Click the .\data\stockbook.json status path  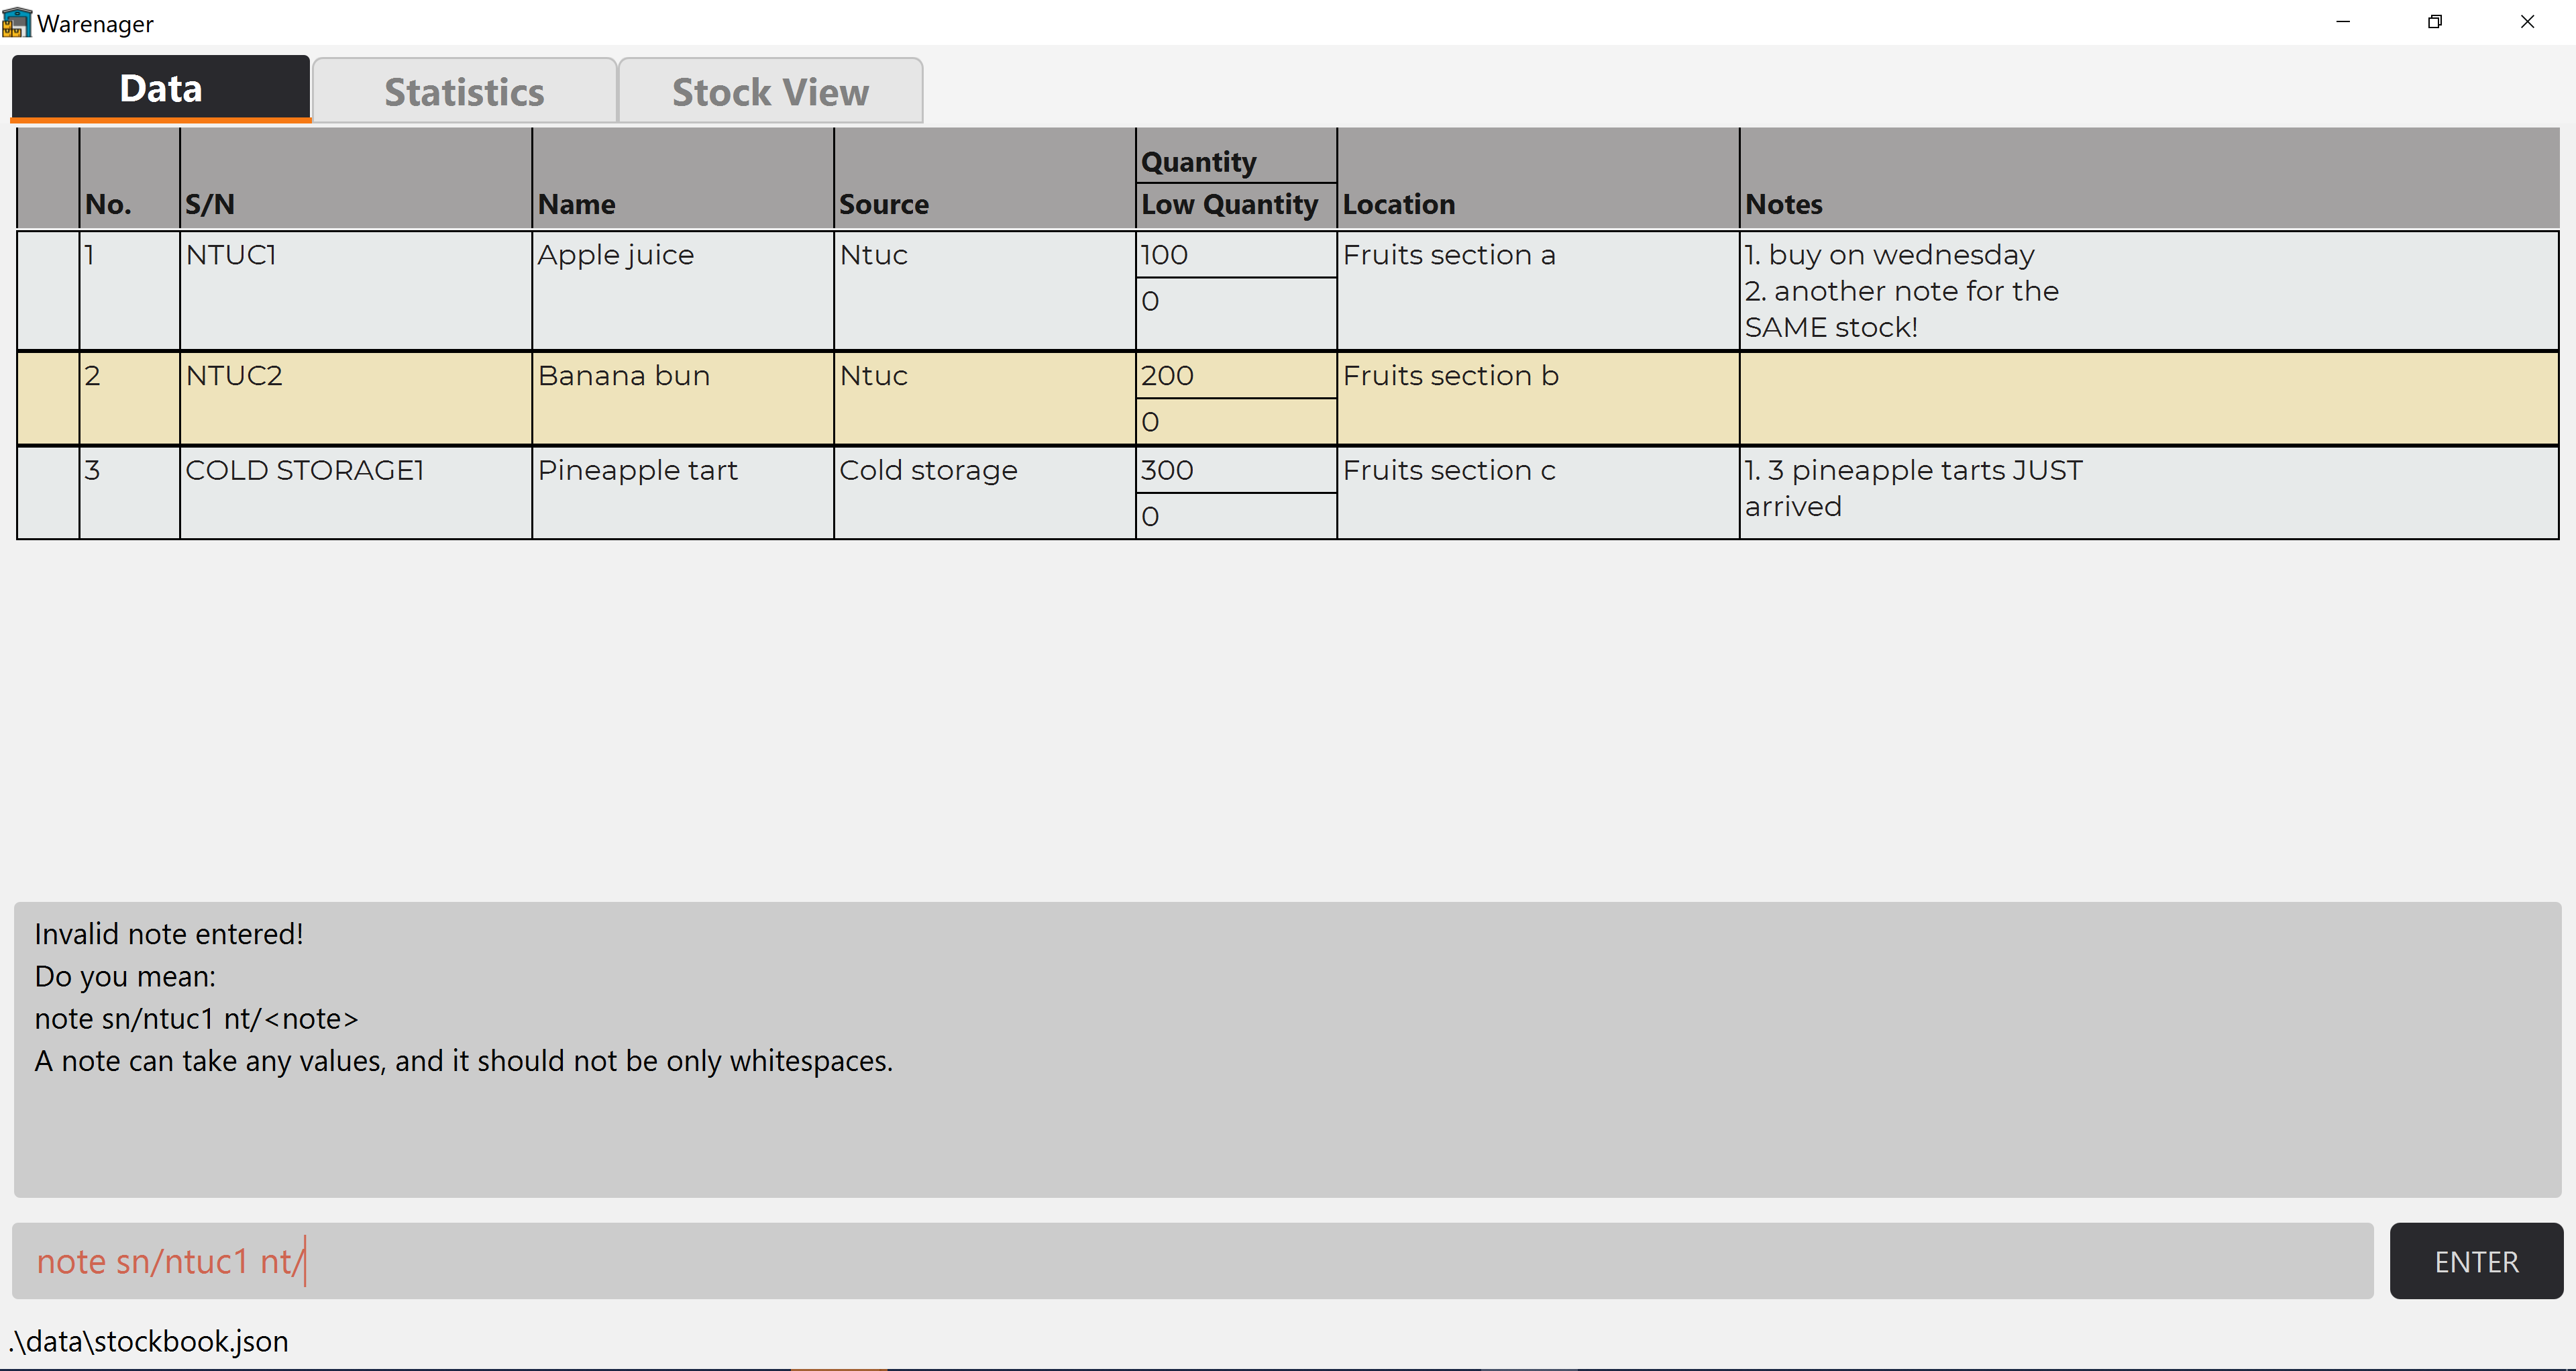pos(148,1341)
